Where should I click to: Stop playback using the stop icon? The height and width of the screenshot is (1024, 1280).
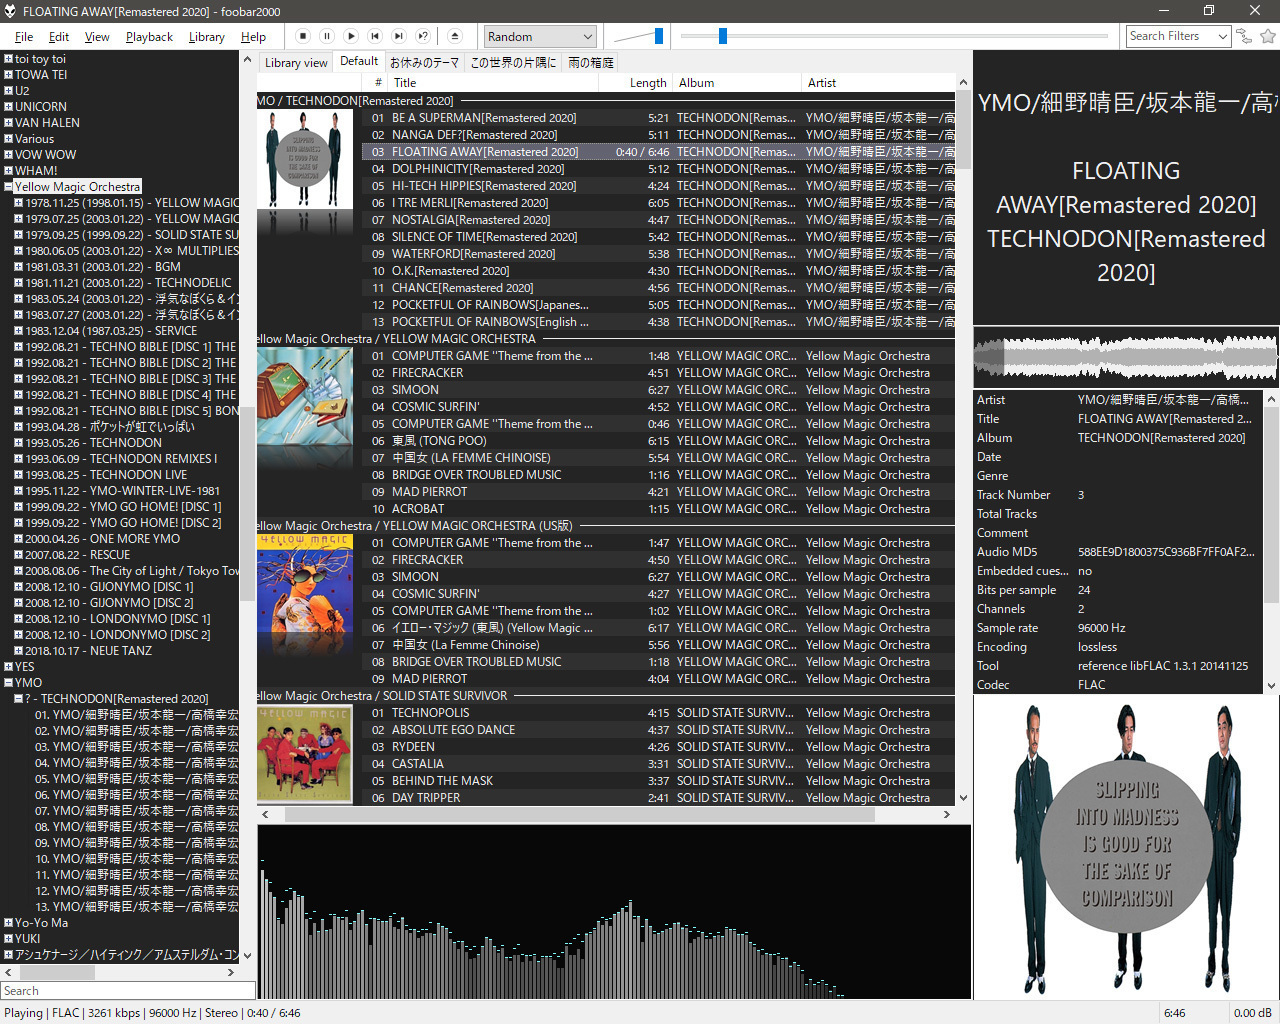(302, 36)
